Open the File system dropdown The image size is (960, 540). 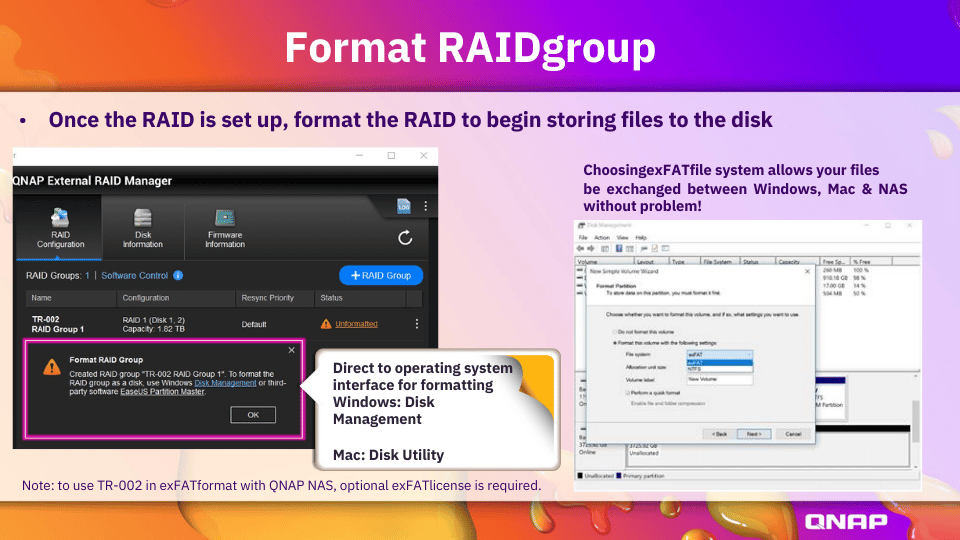click(719, 354)
